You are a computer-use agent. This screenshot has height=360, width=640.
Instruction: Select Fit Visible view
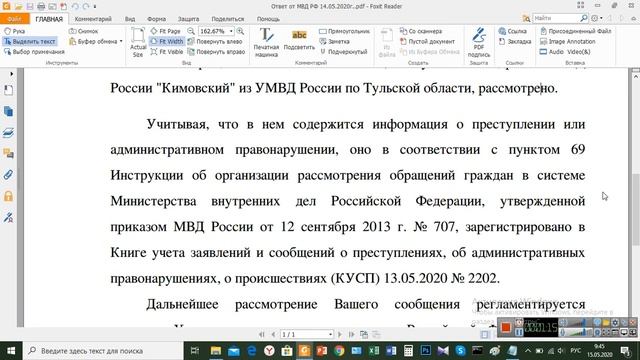(167, 52)
